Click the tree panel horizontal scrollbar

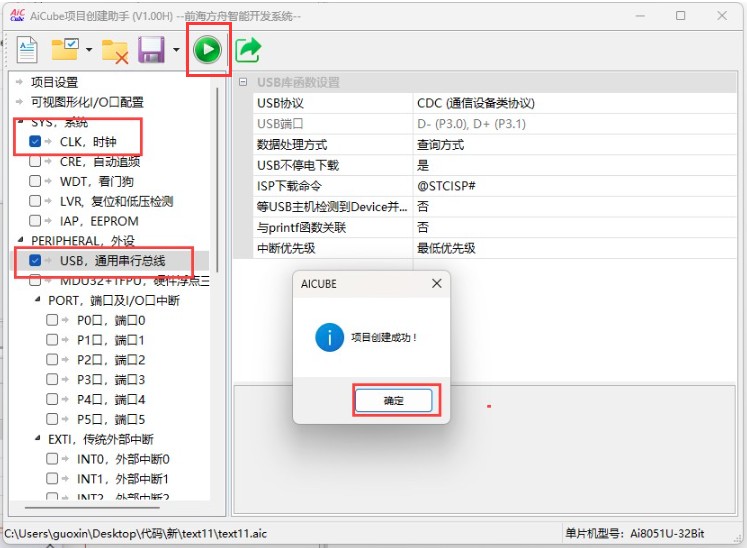pos(92,507)
